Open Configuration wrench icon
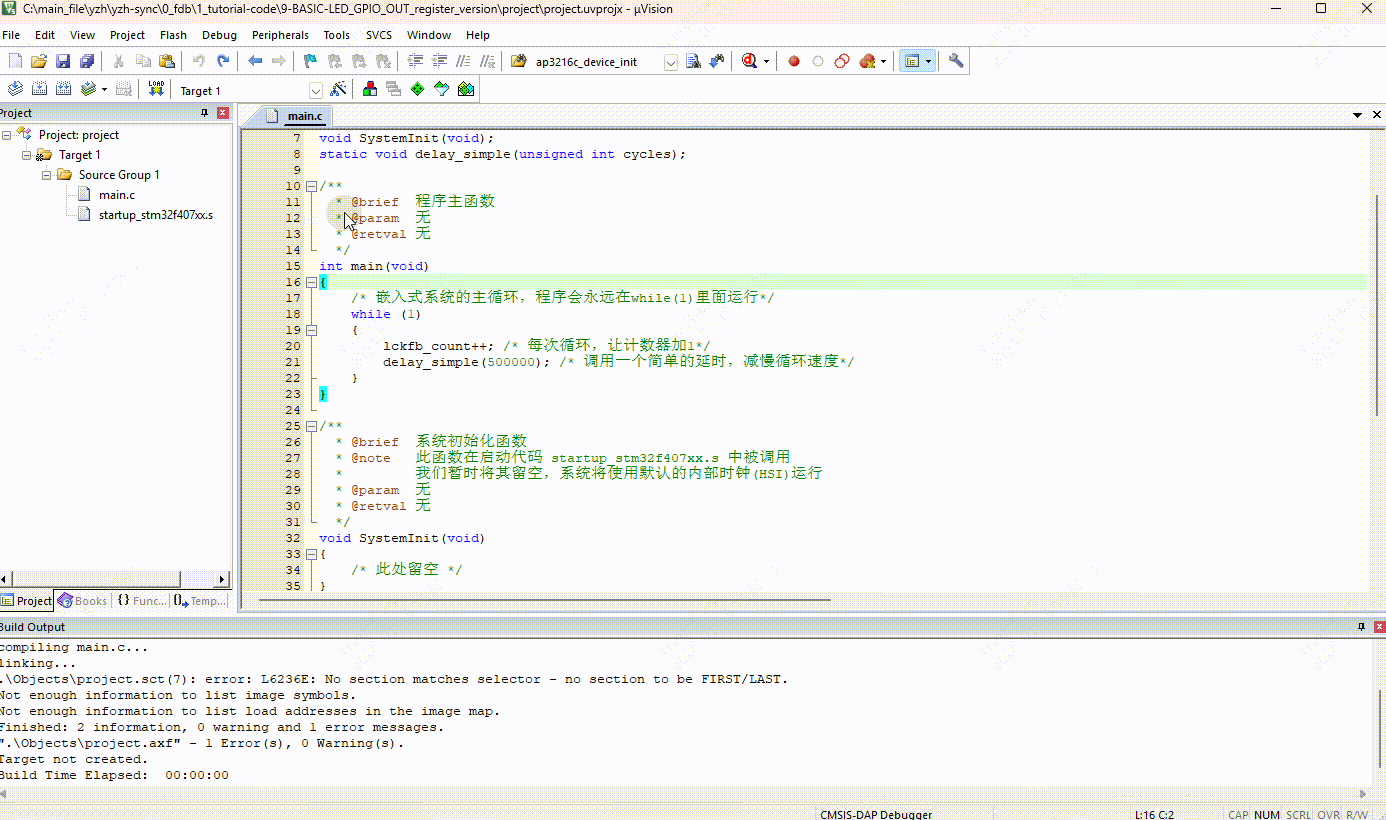1386x820 pixels. point(956,61)
